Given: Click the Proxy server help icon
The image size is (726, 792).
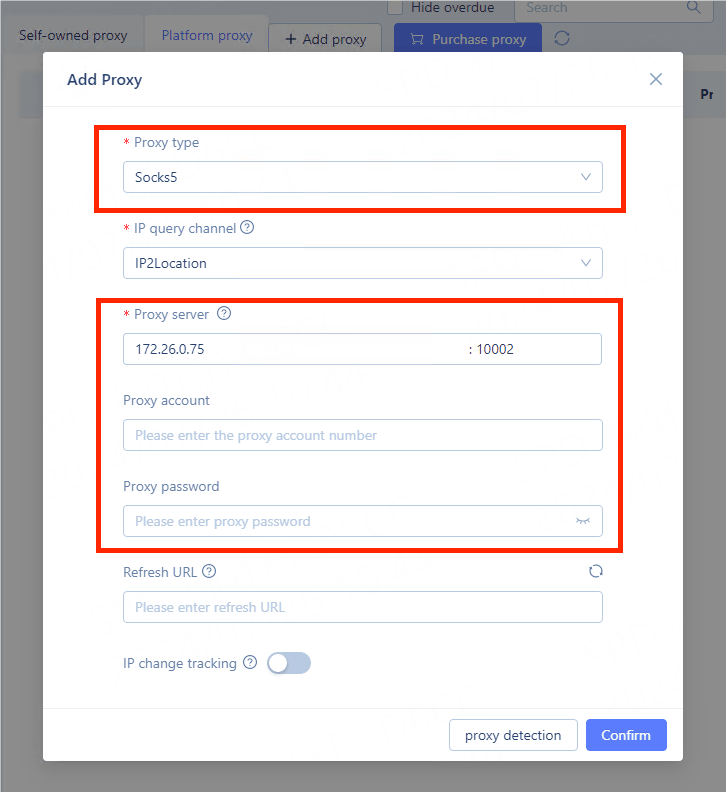Looking at the screenshot, I should point(224,314).
